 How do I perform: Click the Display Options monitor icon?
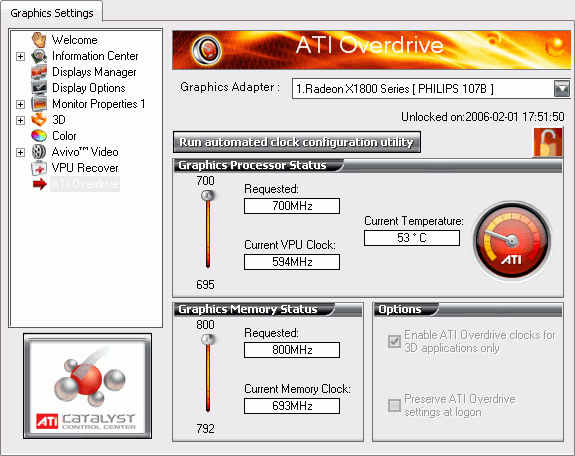point(39,88)
